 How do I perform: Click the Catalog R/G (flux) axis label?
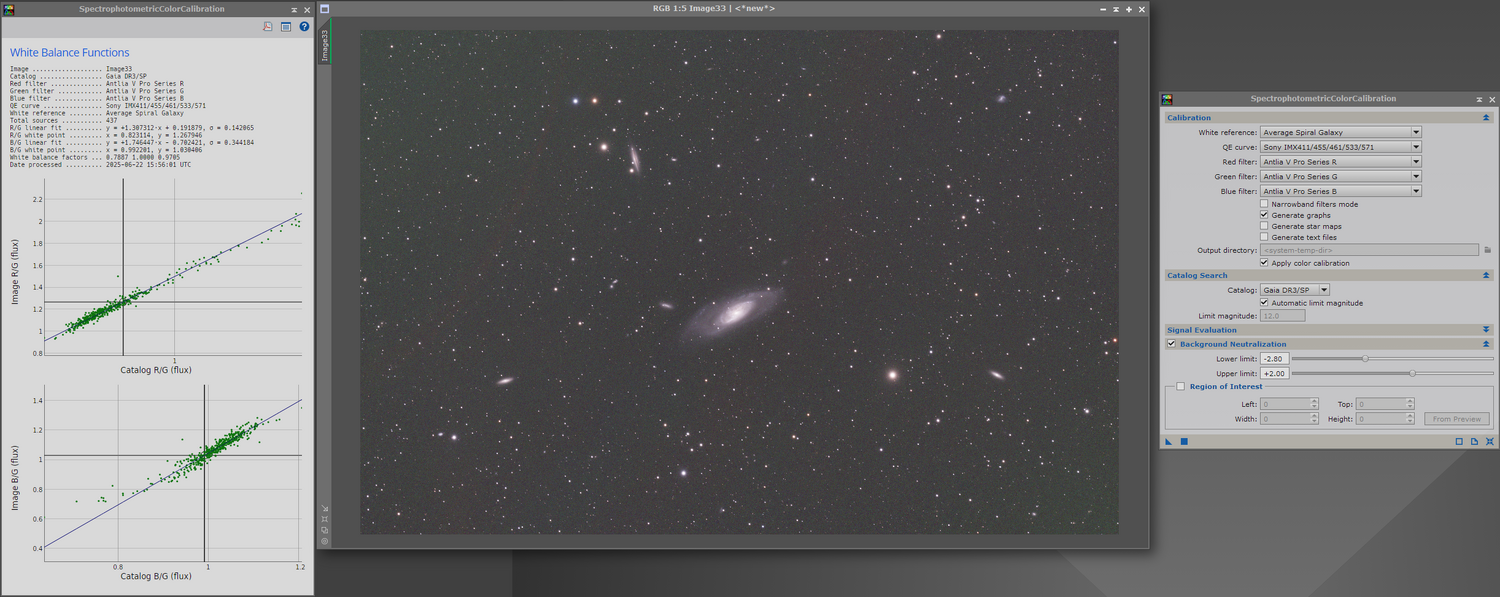click(x=156, y=370)
